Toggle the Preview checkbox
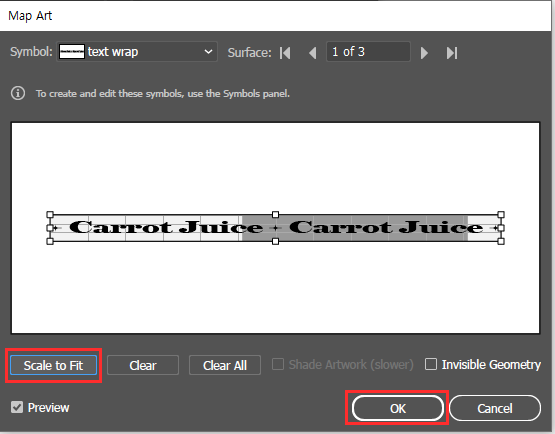 pos(17,407)
